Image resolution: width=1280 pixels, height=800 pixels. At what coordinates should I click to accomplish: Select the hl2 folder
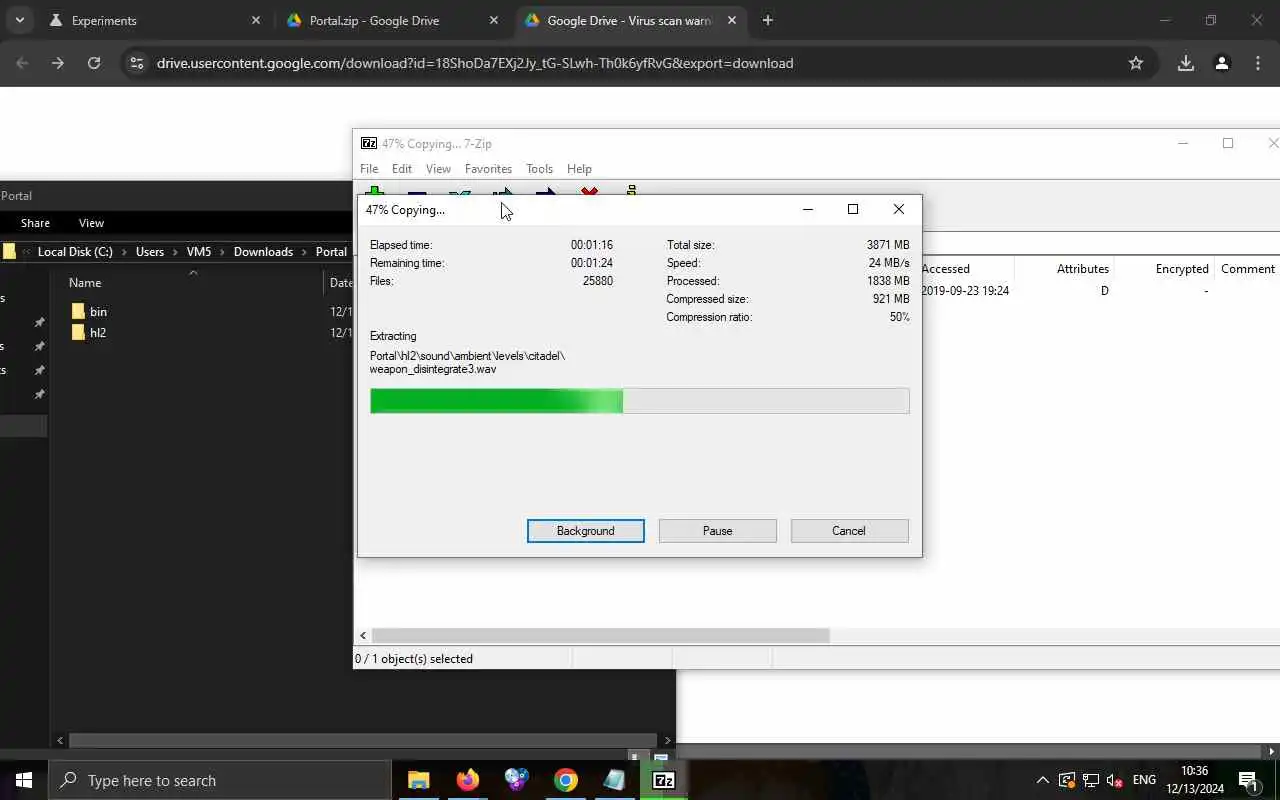(x=98, y=333)
